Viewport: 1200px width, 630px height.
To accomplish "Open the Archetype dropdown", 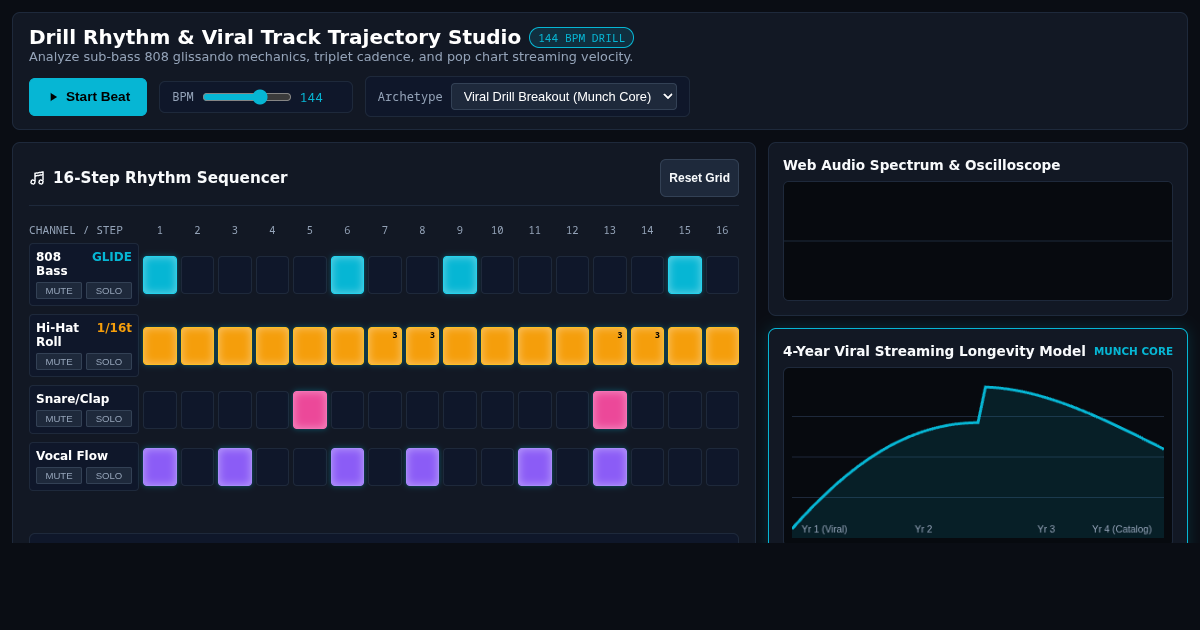I will pyautogui.click(x=564, y=97).
